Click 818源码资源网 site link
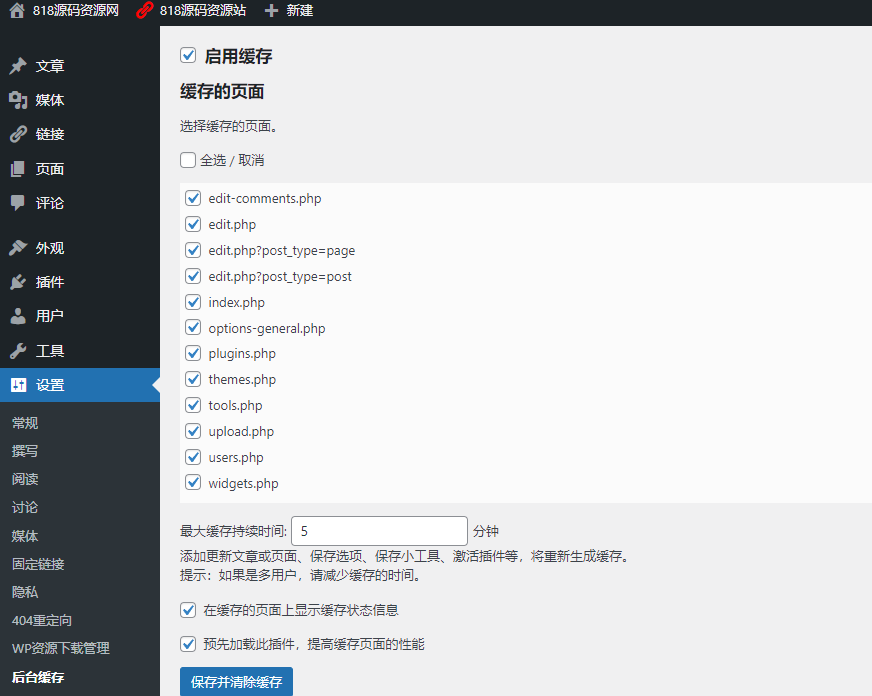 coord(76,10)
